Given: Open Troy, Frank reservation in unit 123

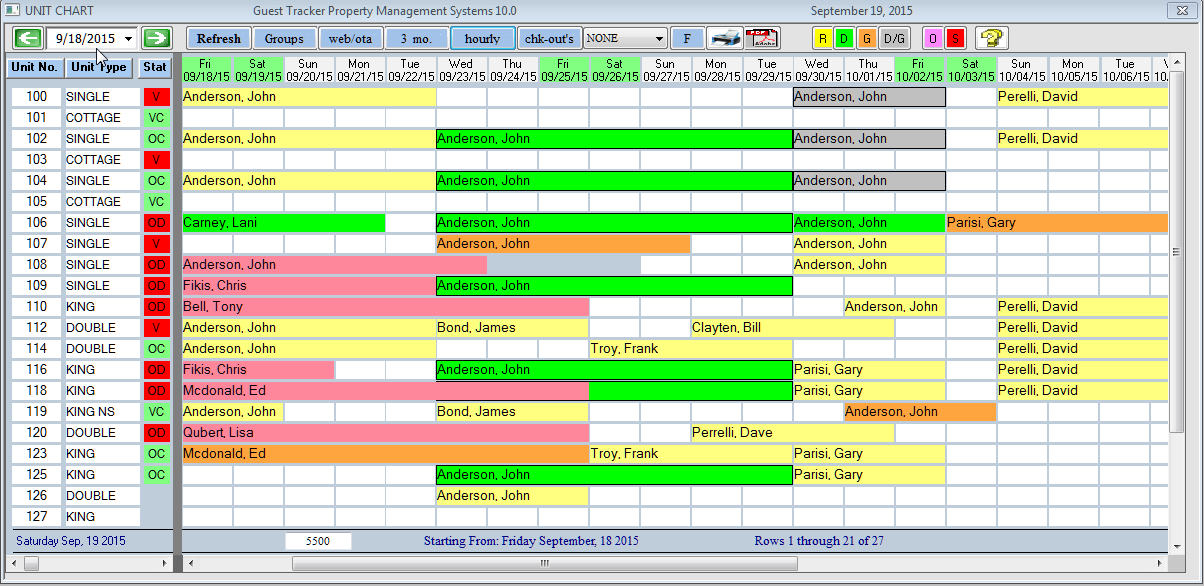Looking at the screenshot, I should (x=690, y=454).
